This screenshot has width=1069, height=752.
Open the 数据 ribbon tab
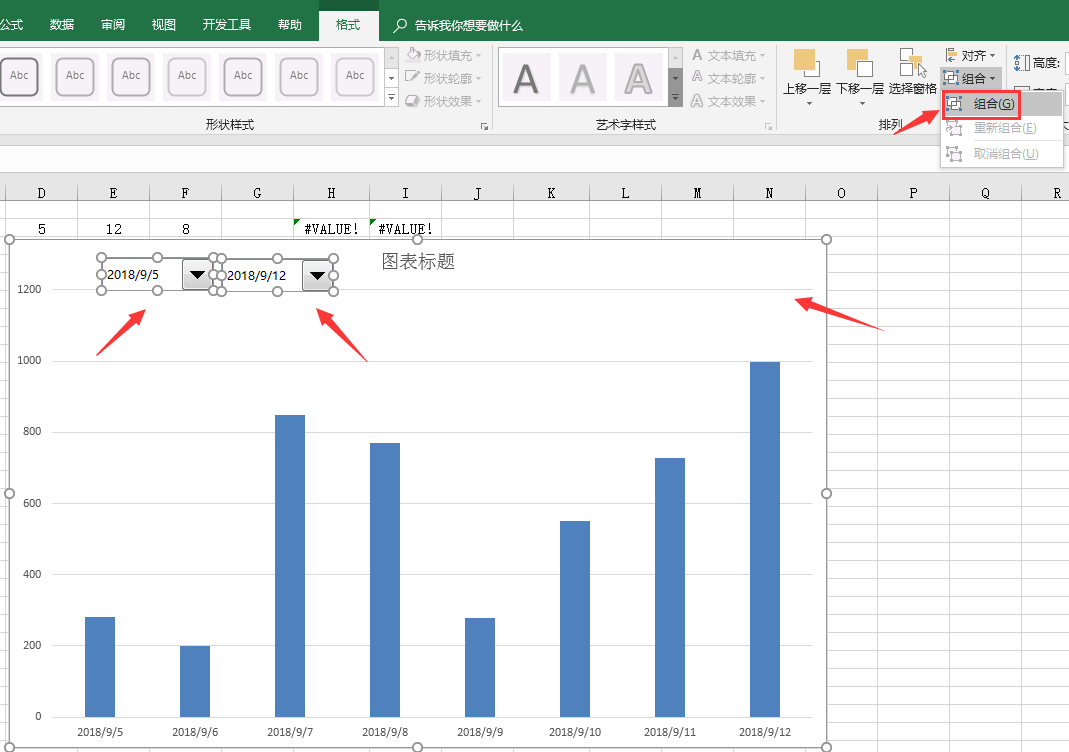61,25
